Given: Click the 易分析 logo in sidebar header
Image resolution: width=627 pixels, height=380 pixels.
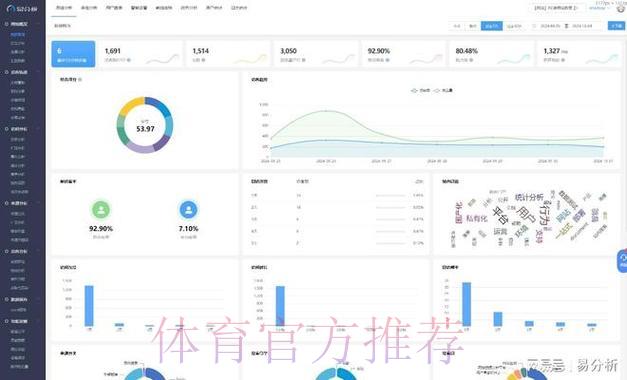Looking at the screenshot, I should click(22, 8).
